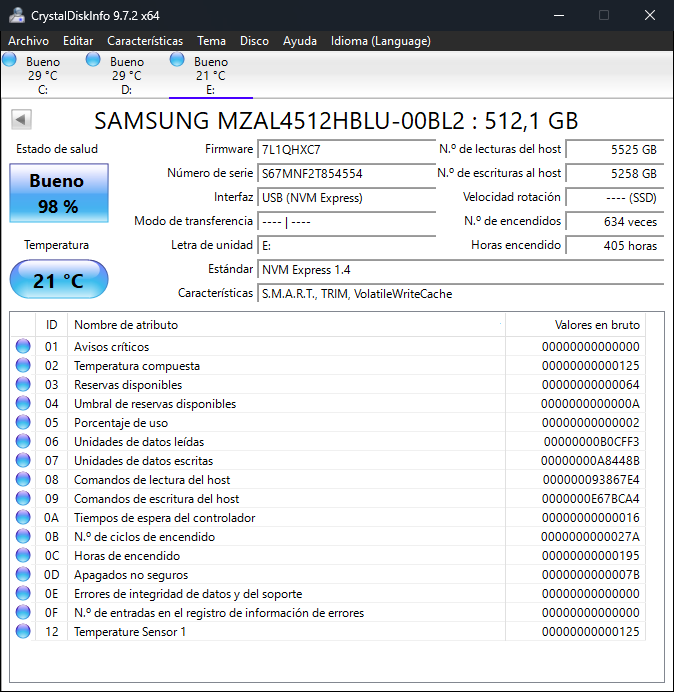Click the Letra de unidad field E:
The height and width of the screenshot is (692, 674).
point(346,245)
